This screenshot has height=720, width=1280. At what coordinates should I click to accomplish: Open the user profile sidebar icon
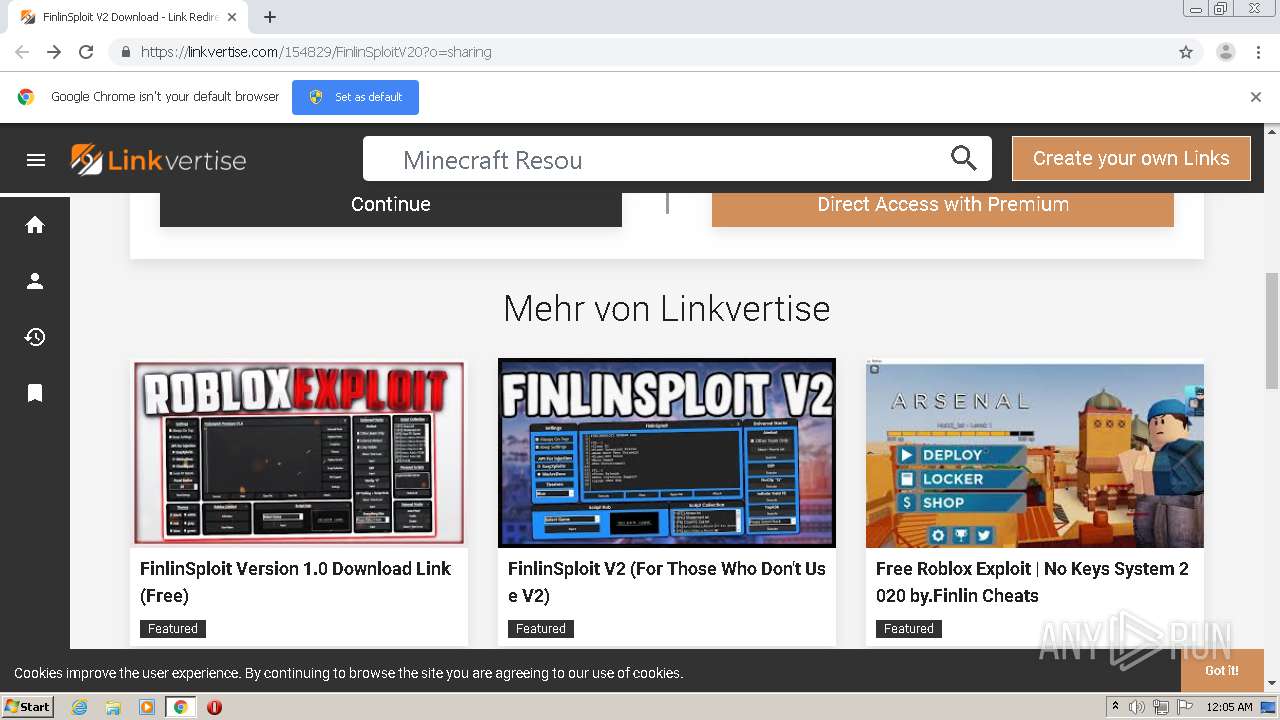35,281
